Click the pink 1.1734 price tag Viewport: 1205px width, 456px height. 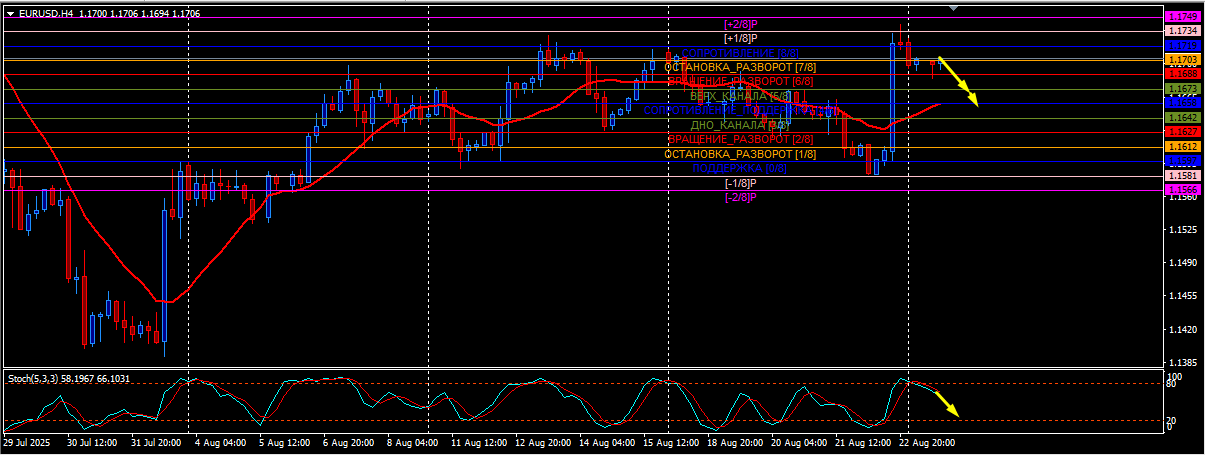tap(1184, 31)
